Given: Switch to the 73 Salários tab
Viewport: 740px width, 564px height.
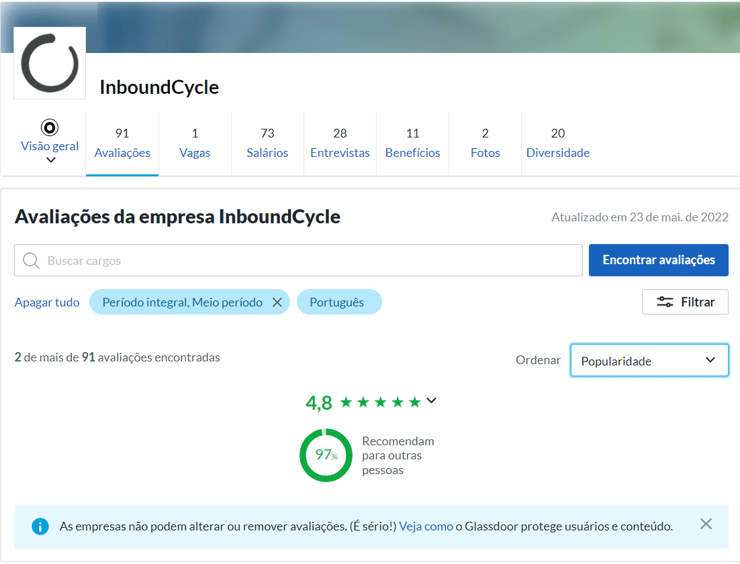Looking at the screenshot, I should [x=267, y=143].
